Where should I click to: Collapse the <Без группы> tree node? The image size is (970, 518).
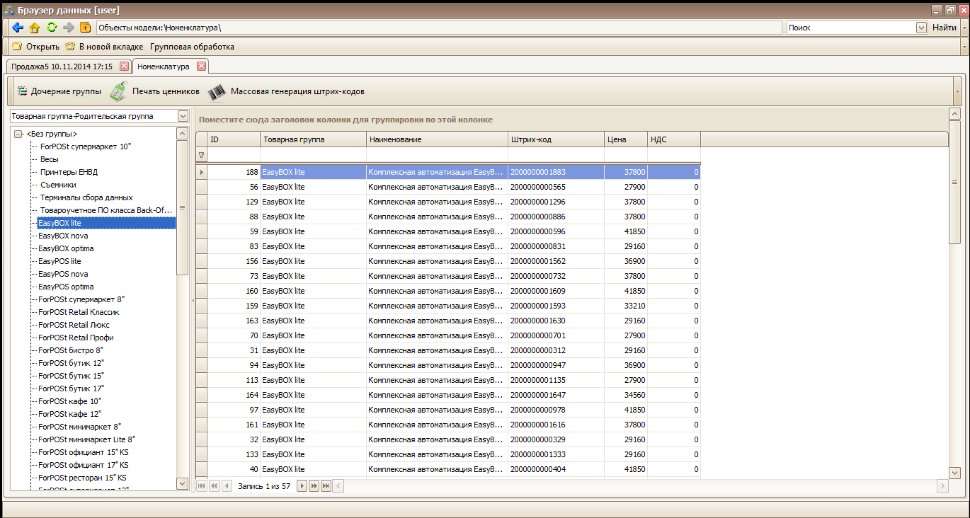[x=18, y=134]
